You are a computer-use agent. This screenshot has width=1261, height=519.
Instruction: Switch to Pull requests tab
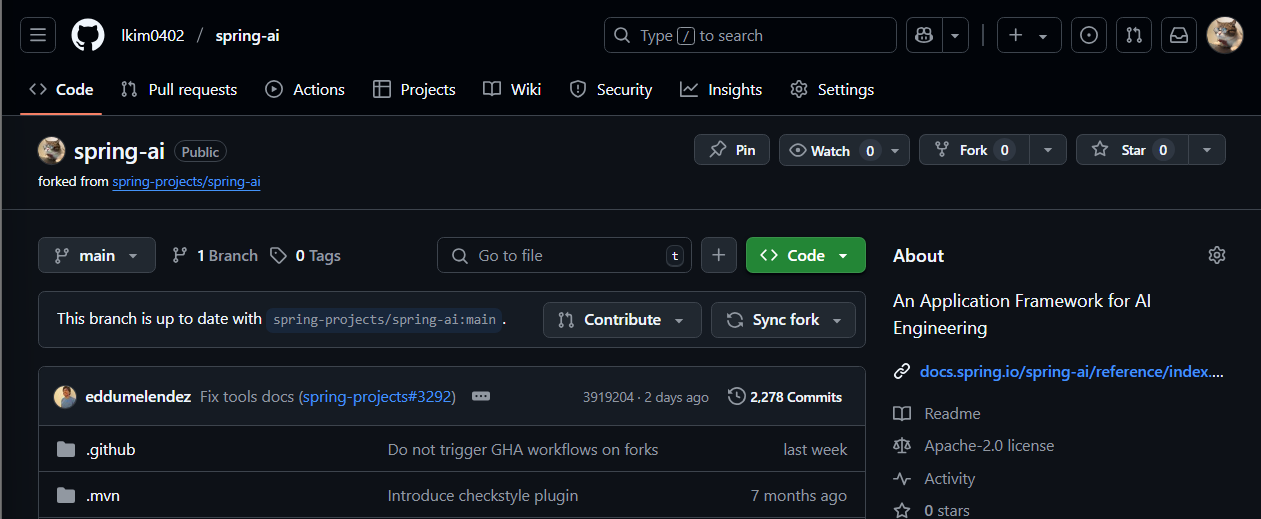(x=178, y=89)
